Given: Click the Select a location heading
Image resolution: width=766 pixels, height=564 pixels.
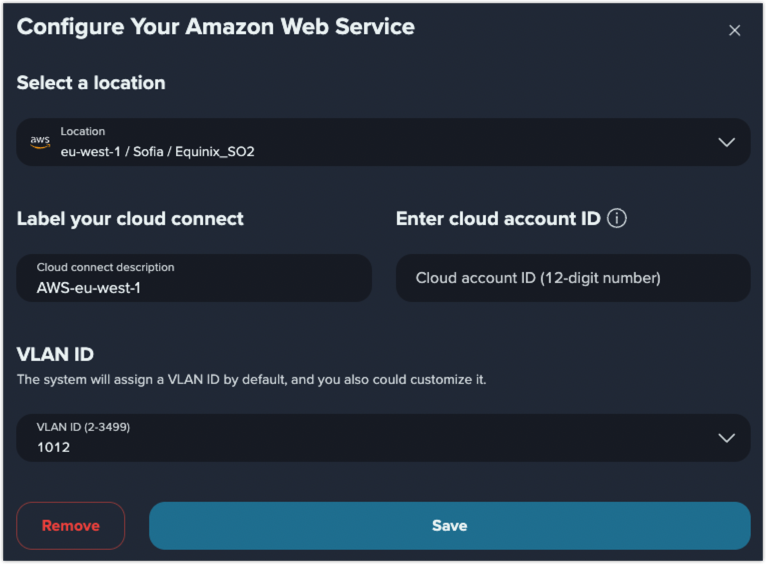Looking at the screenshot, I should 91,83.
